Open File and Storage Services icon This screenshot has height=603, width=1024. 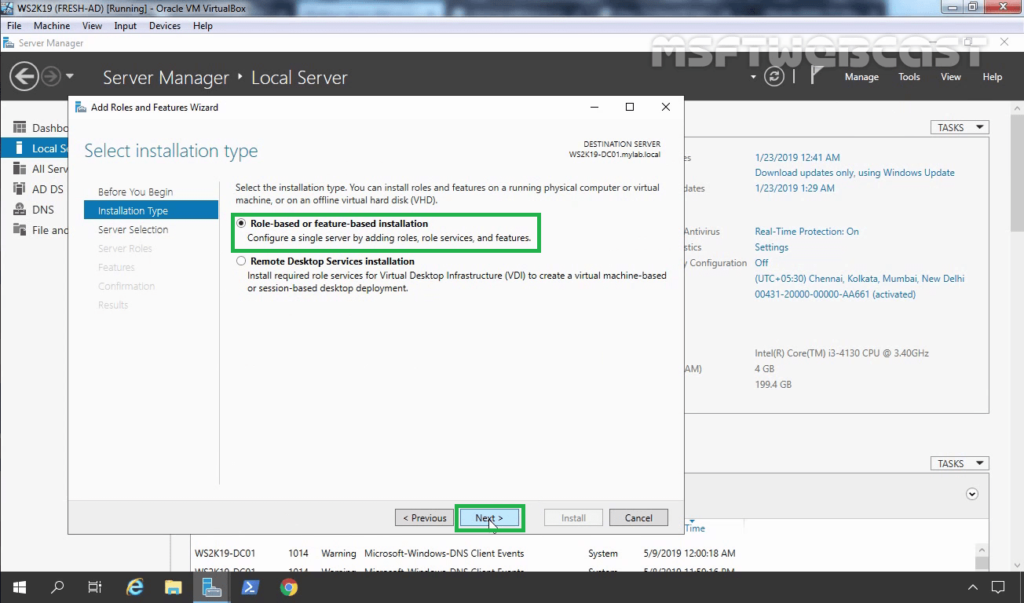coord(20,229)
